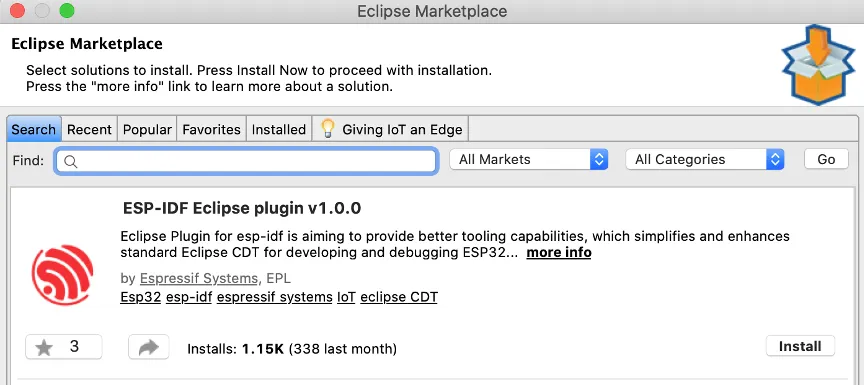The height and width of the screenshot is (385, 864).
Task: Open the Popular tab
Action: coord(147,129)
